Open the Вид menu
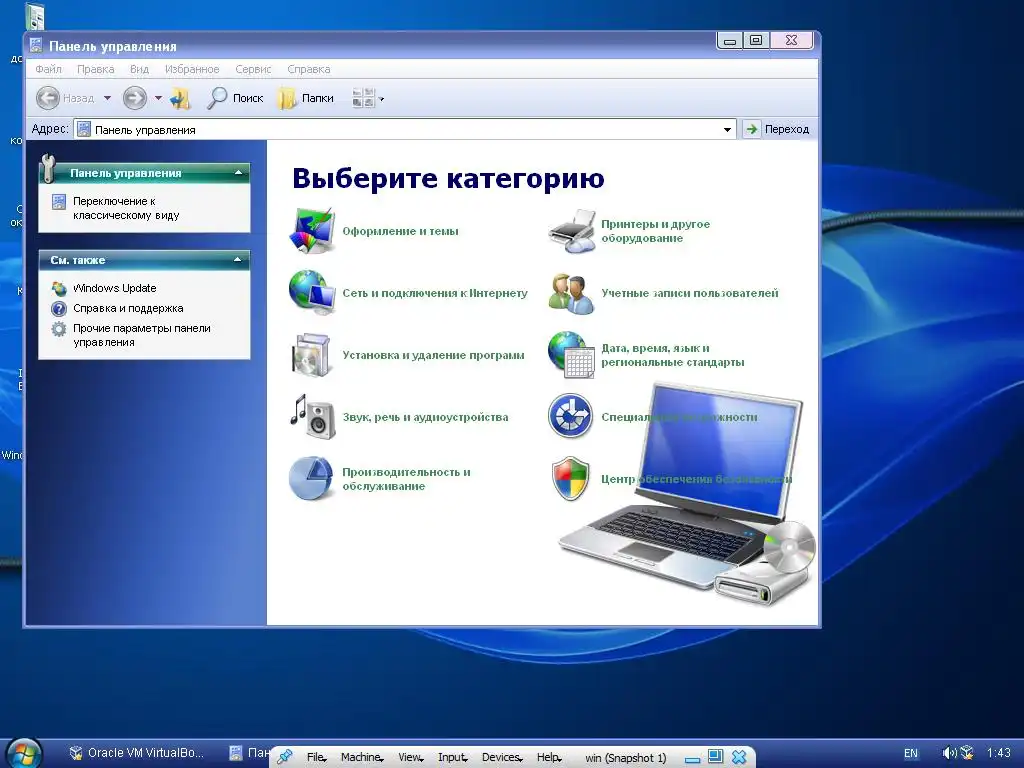Screen dimensions: 1024x768 [x=139, y=69]
